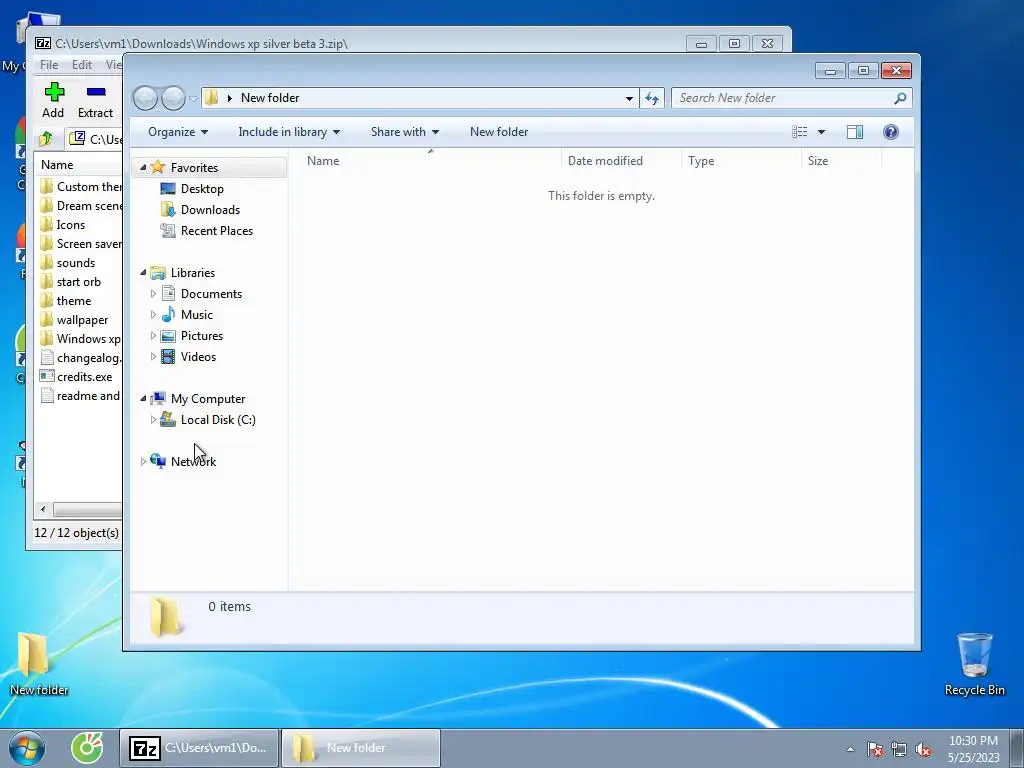The height and width of the screenshot is (768, 1024).
Task: Click the Action Center flag icon
Action: [875, 749]
